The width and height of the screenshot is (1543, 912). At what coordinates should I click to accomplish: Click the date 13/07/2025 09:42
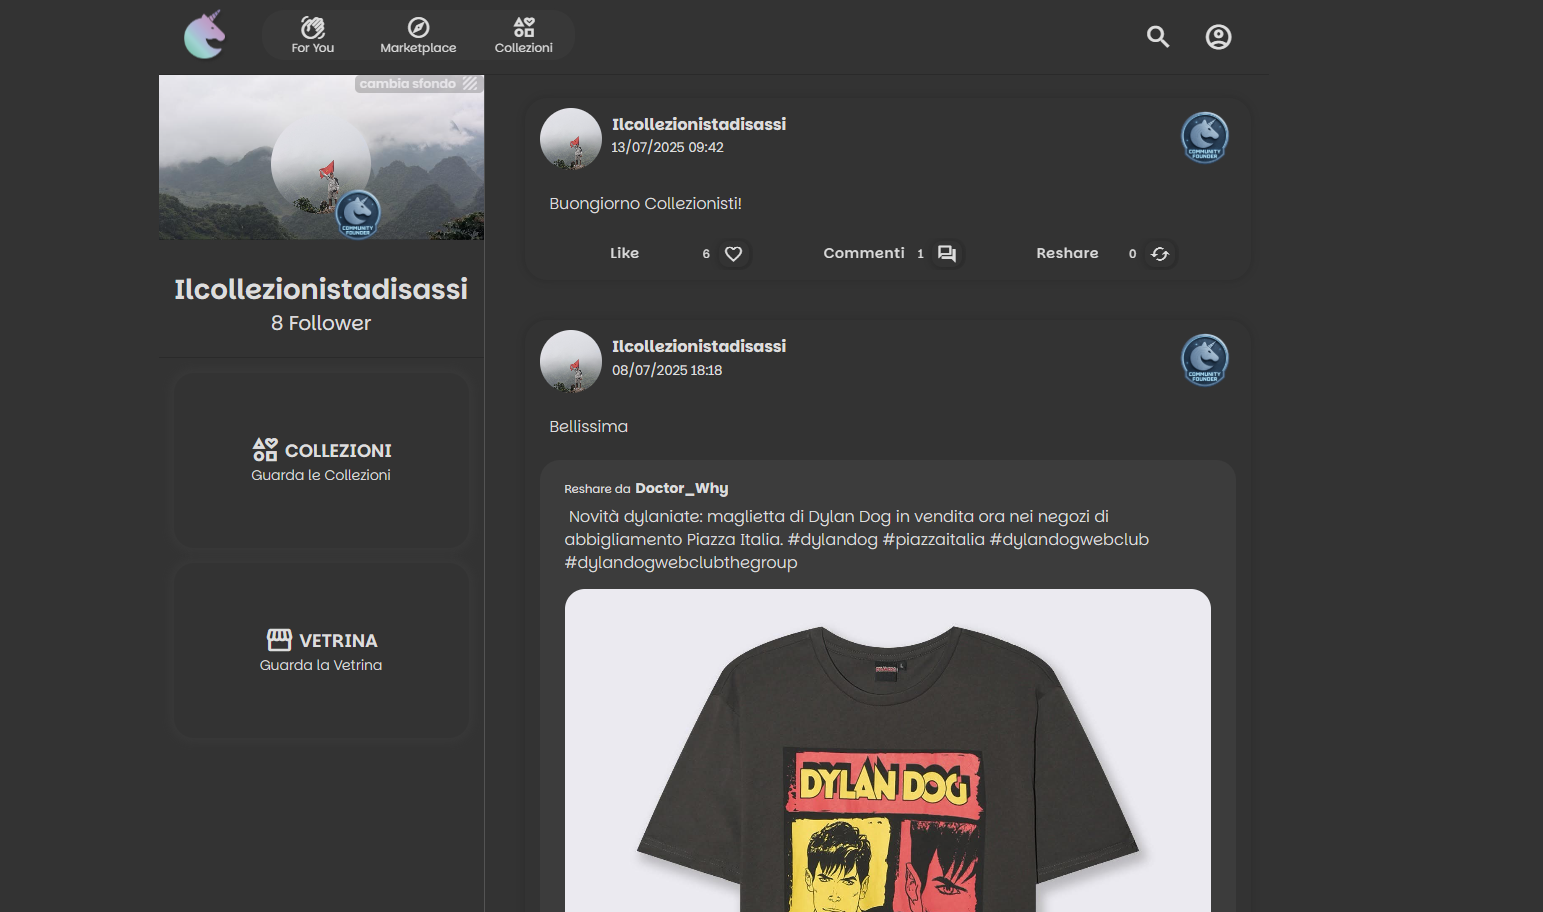(x=668, y=147)
